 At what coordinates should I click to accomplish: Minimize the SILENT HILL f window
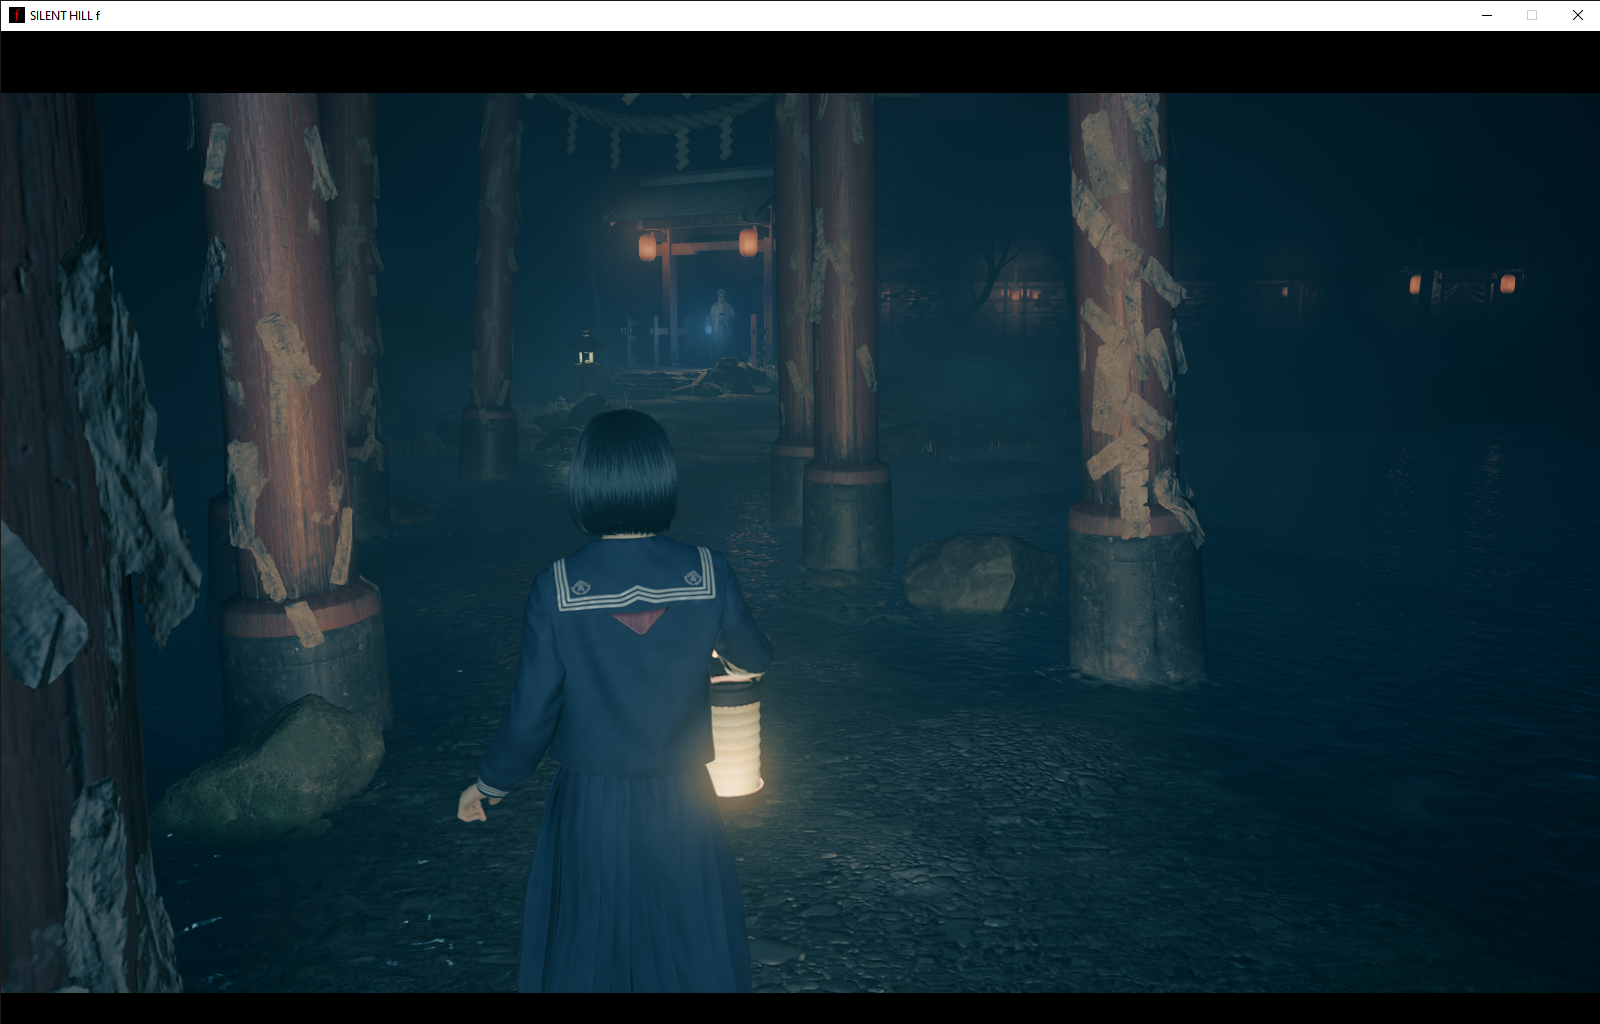click(1487, 15)
